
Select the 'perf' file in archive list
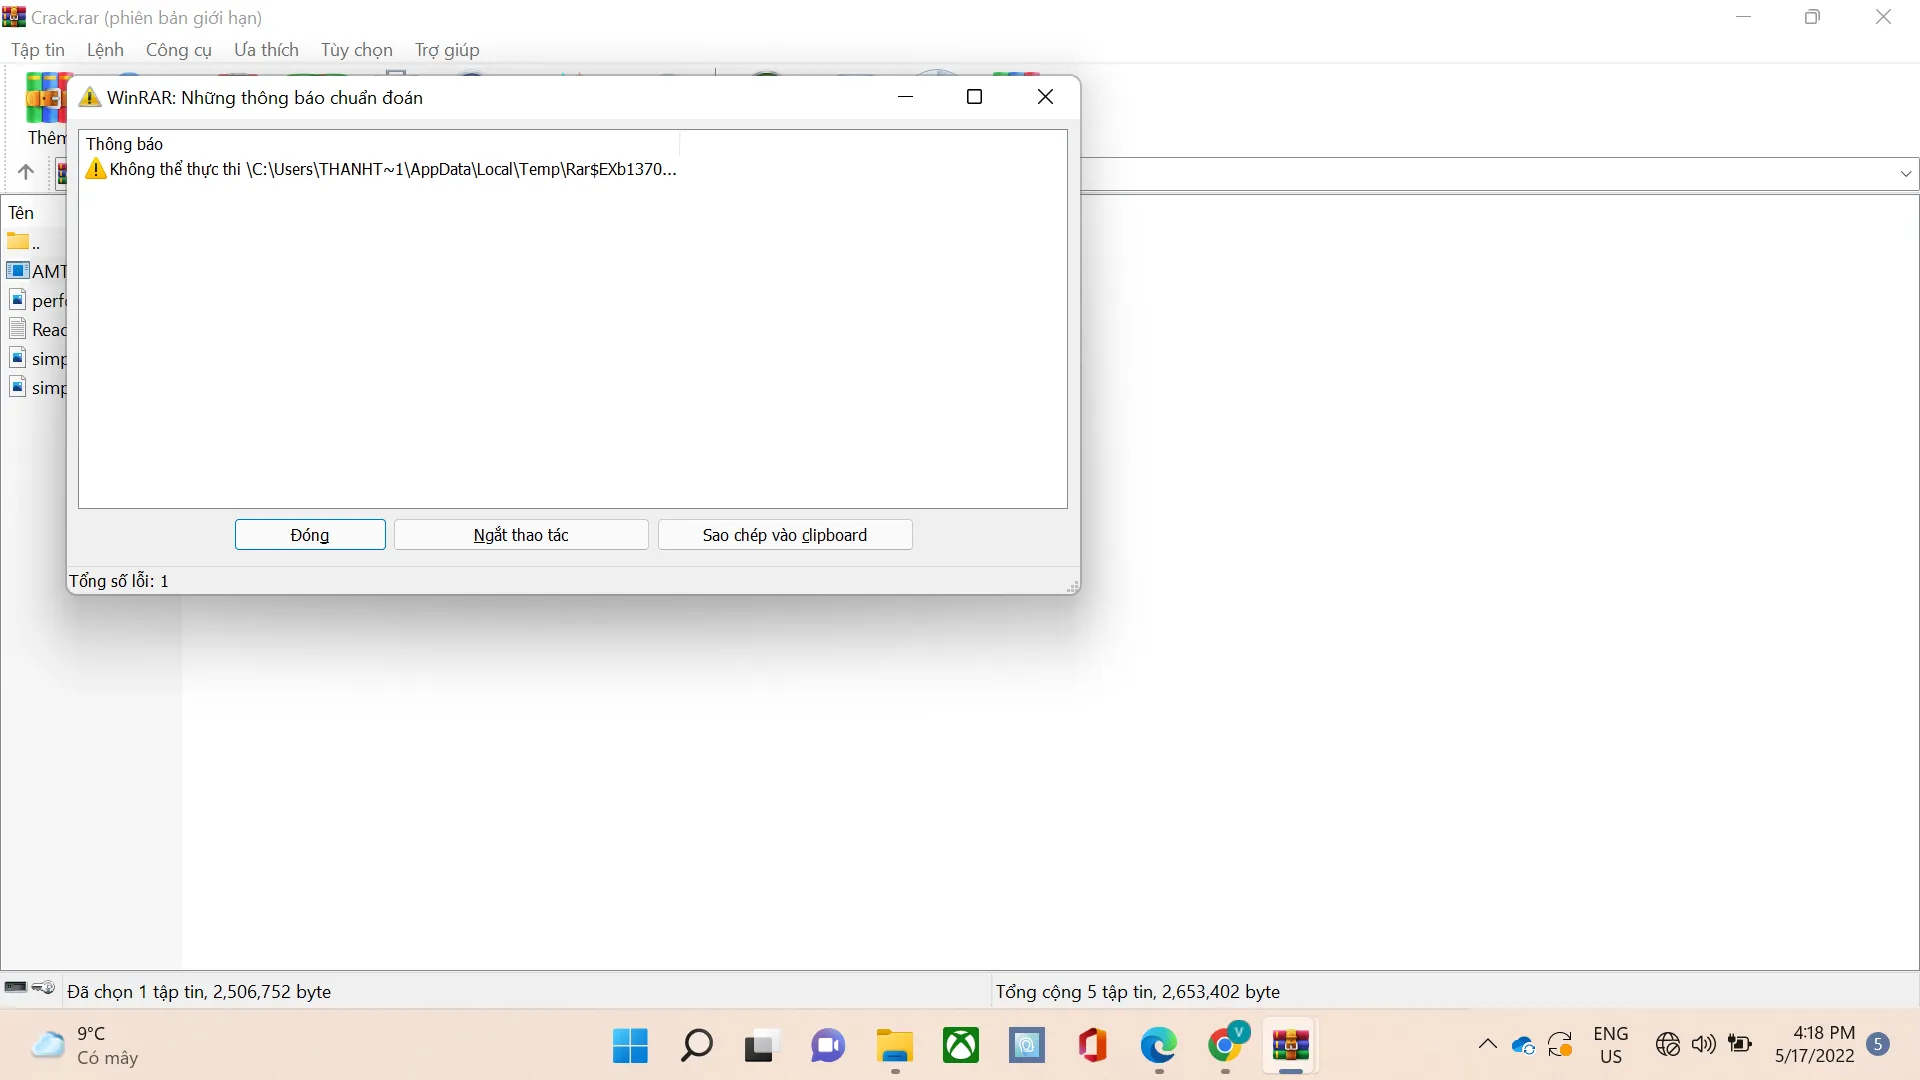click(x=37, y=300)
